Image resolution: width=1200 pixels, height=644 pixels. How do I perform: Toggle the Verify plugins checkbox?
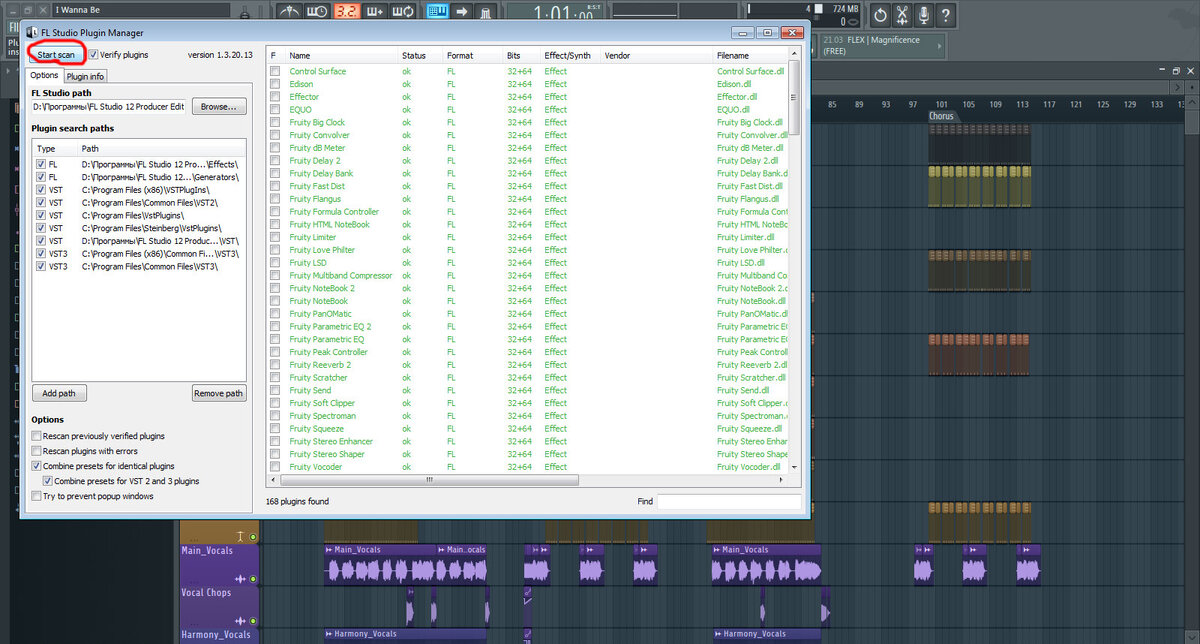pyautogui.click(x=93, y=55)
